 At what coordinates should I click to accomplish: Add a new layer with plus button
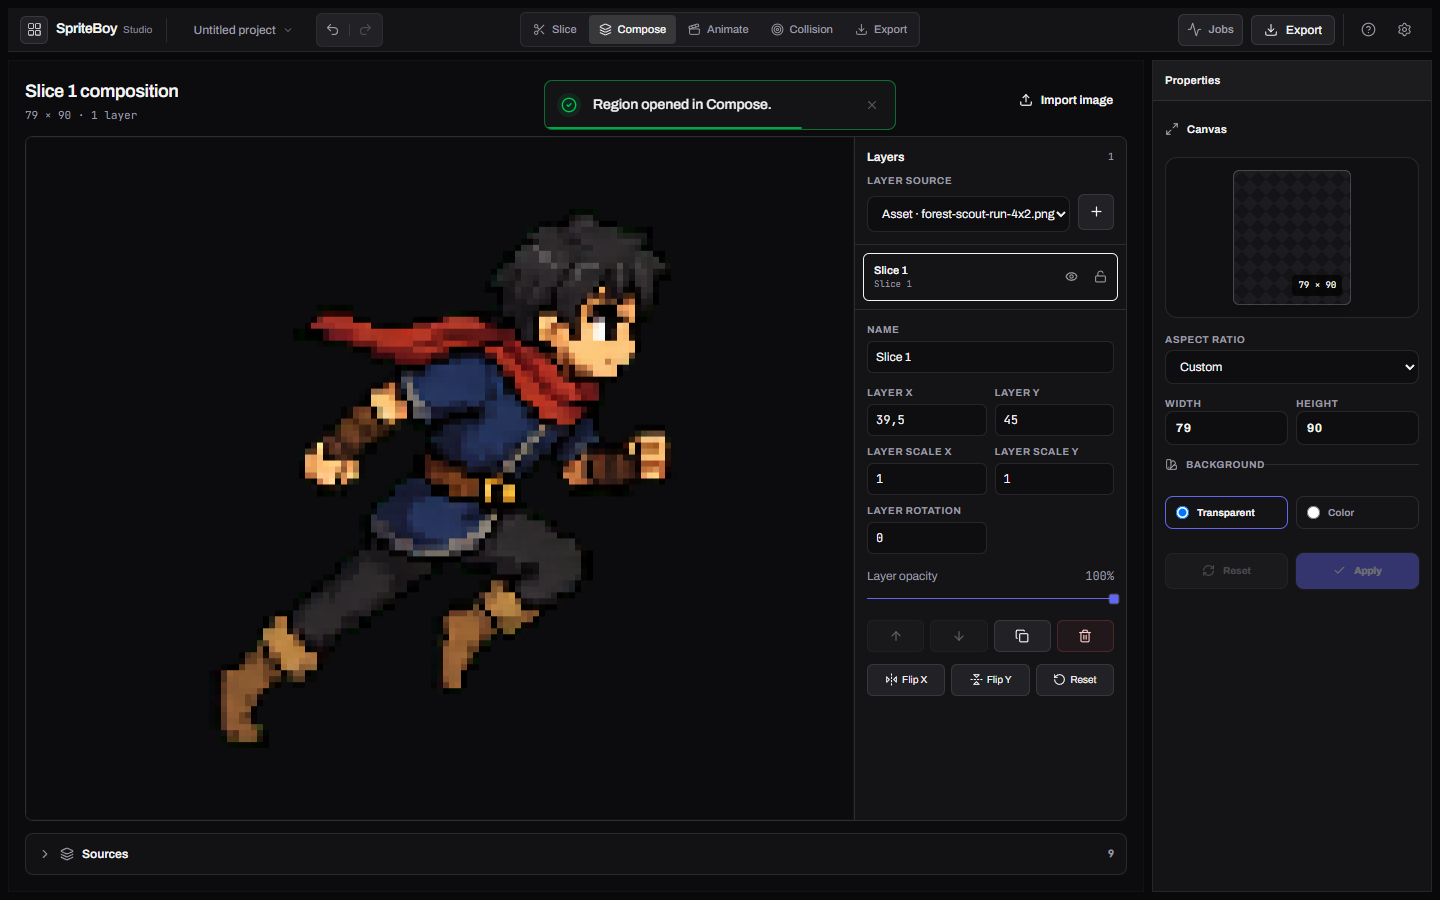(1096, 212)
